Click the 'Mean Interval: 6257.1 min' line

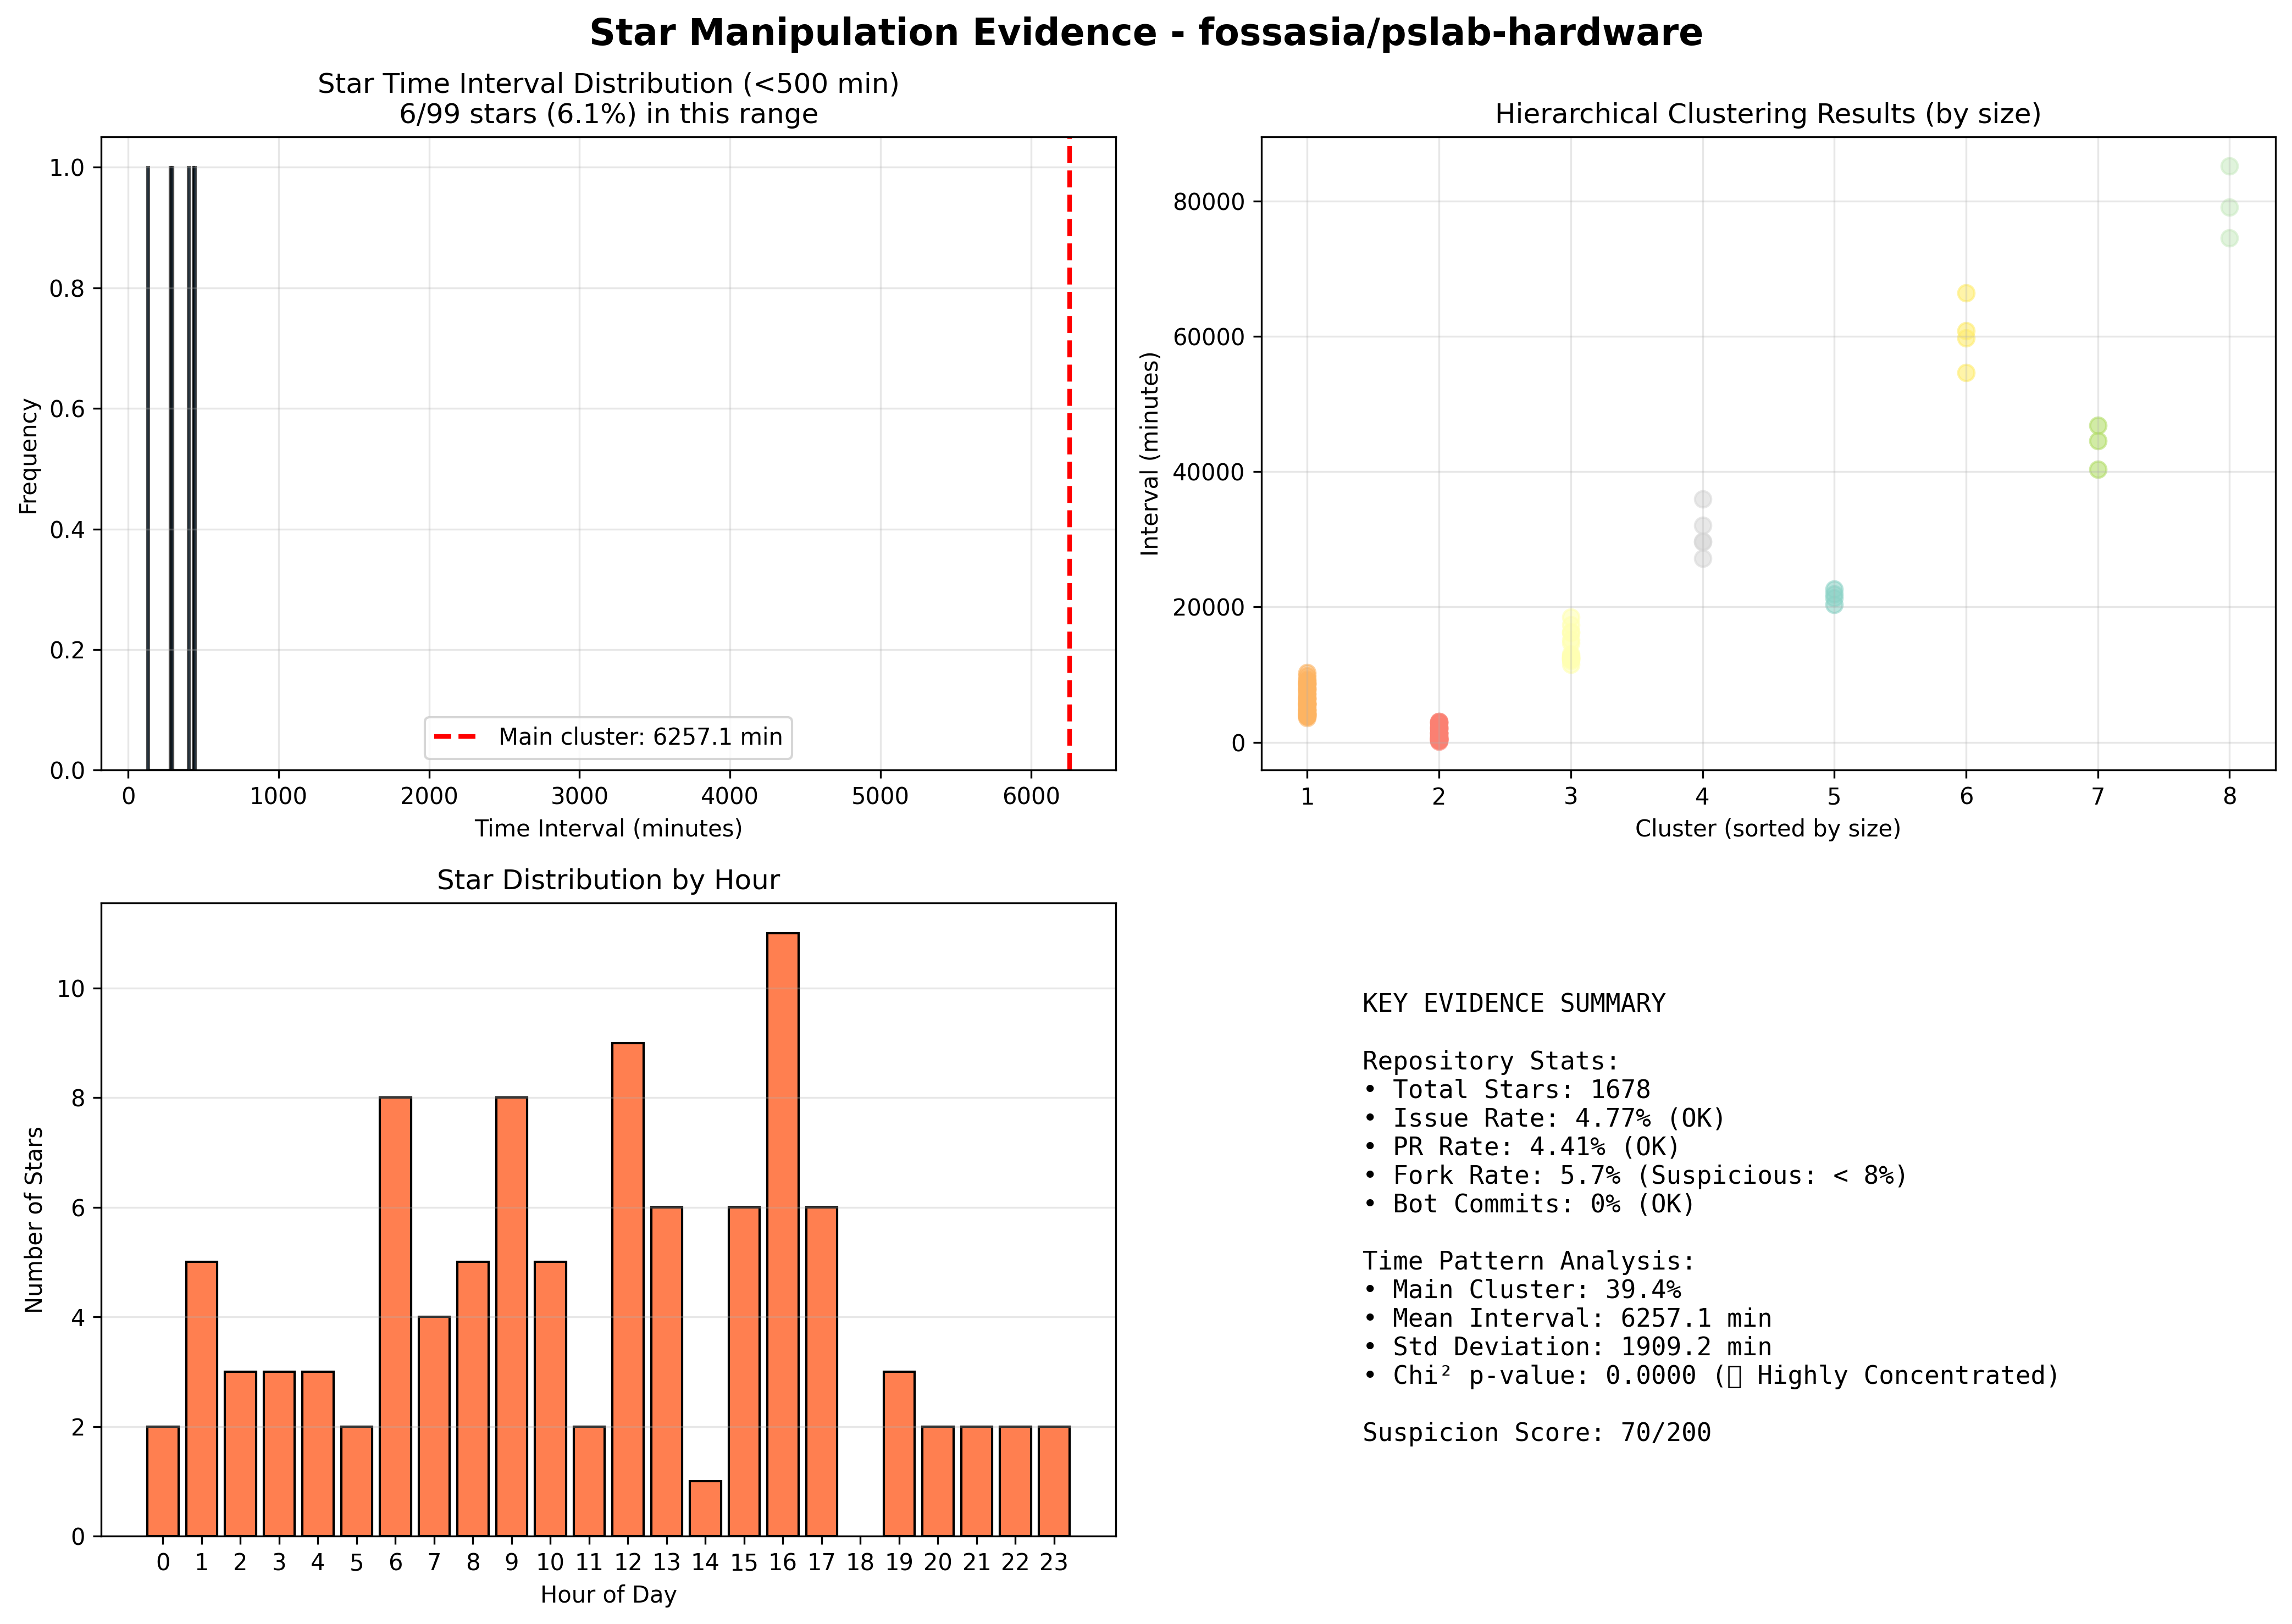pos(1567,1319)
